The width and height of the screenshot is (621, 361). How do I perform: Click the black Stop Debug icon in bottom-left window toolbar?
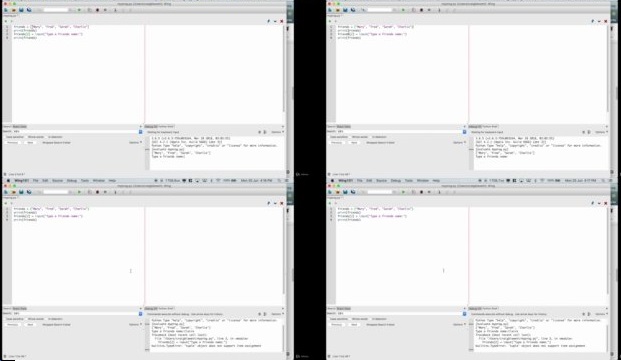pos(97,192)
